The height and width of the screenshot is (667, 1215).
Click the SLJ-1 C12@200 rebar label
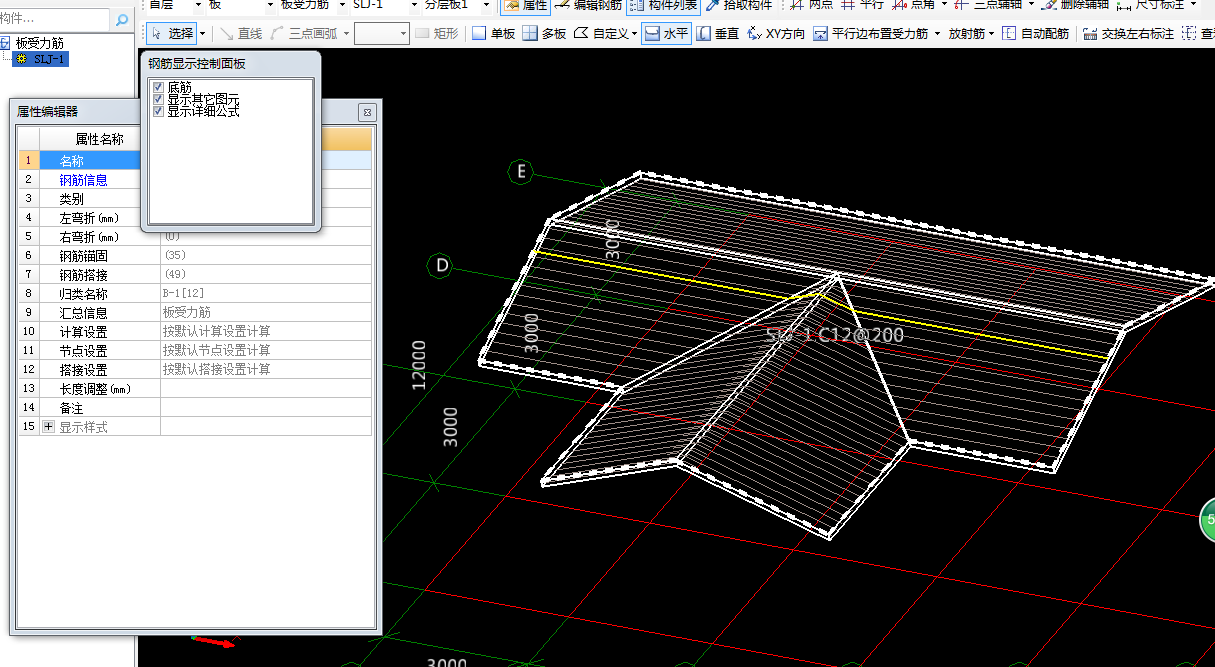point(834,335)
